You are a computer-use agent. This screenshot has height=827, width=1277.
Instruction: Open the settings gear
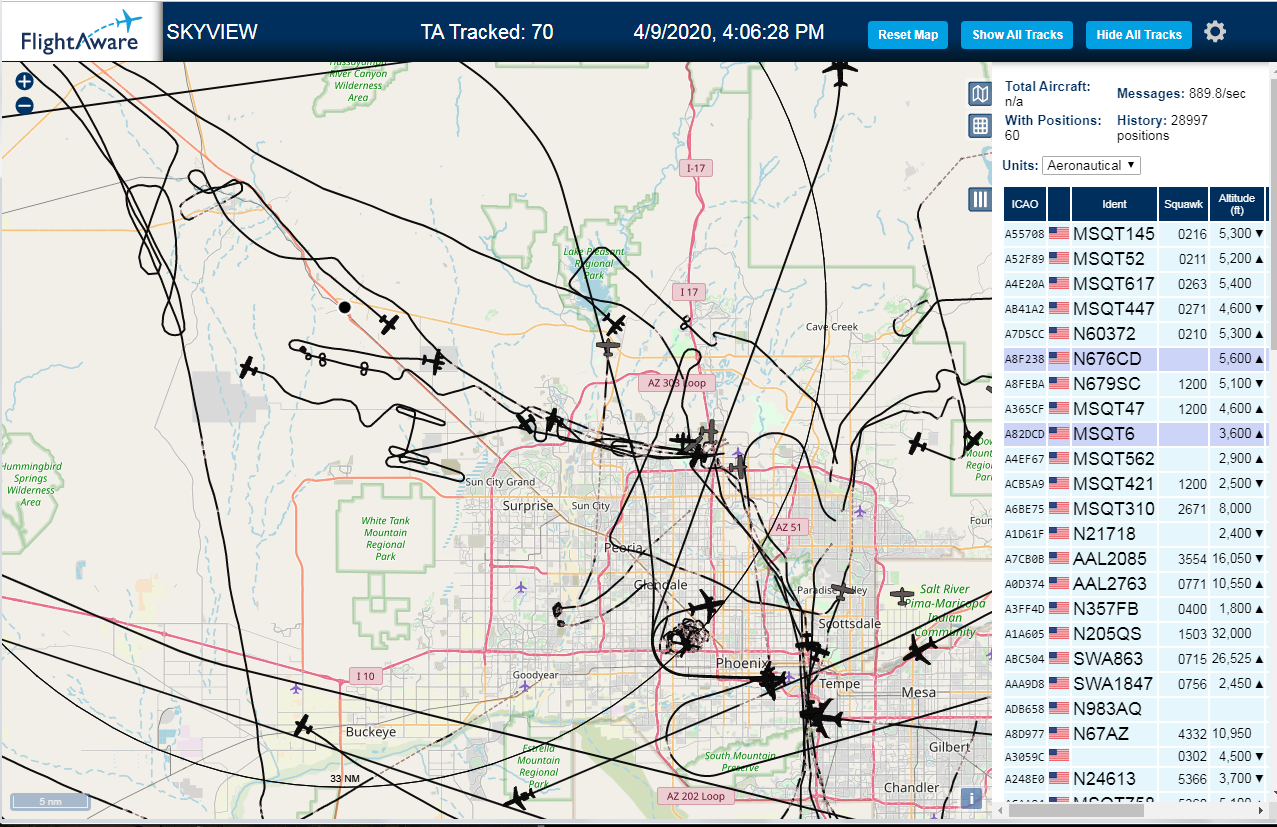click(1215, 32)
